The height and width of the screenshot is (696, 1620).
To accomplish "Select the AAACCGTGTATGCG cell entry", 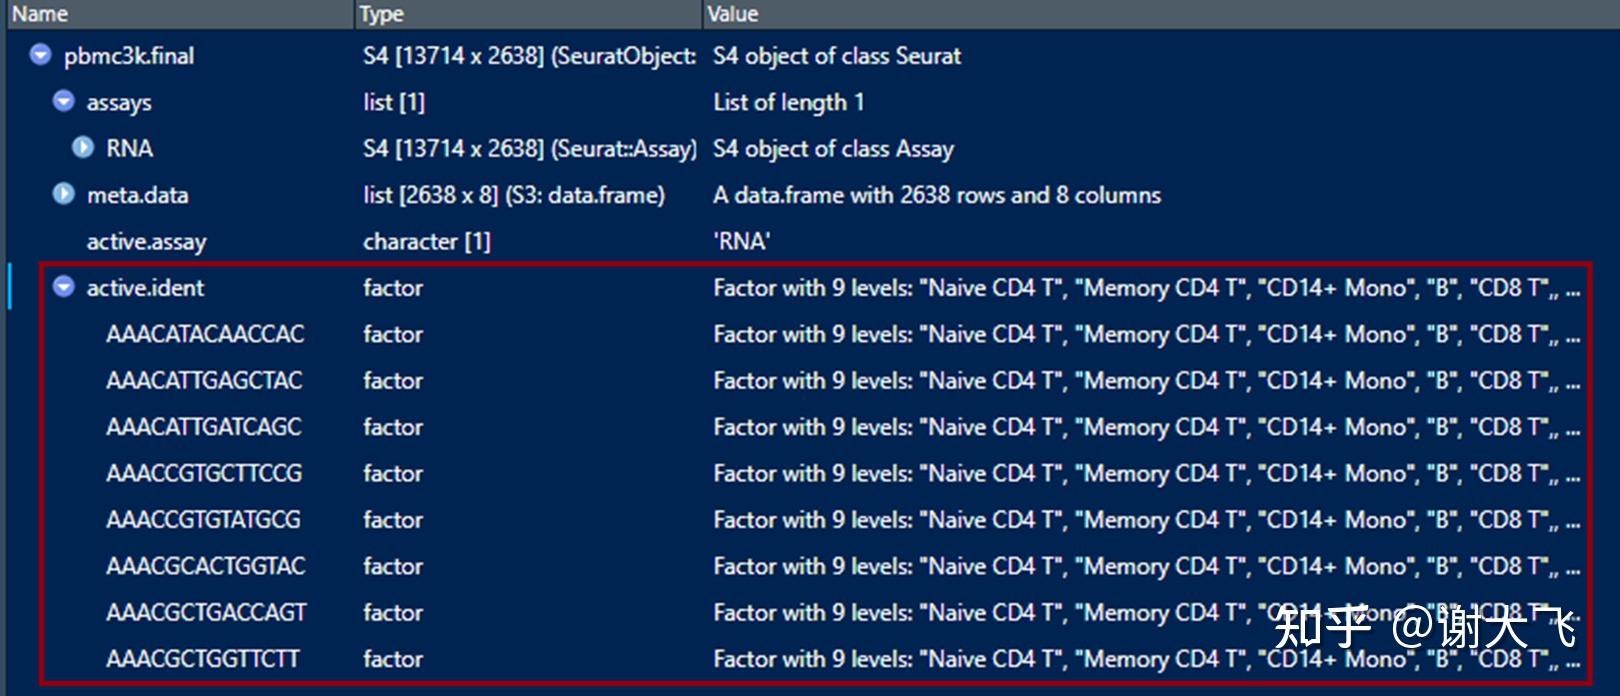I will (x=203, y=520).
